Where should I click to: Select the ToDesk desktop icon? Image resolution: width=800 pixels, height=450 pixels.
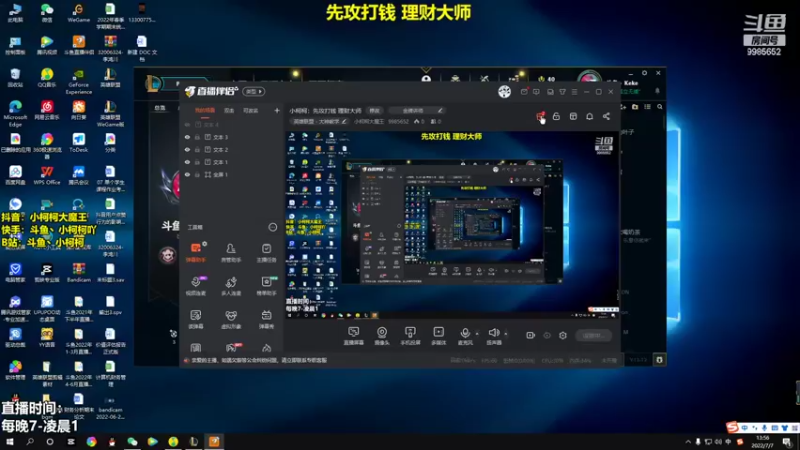(79, 142)
